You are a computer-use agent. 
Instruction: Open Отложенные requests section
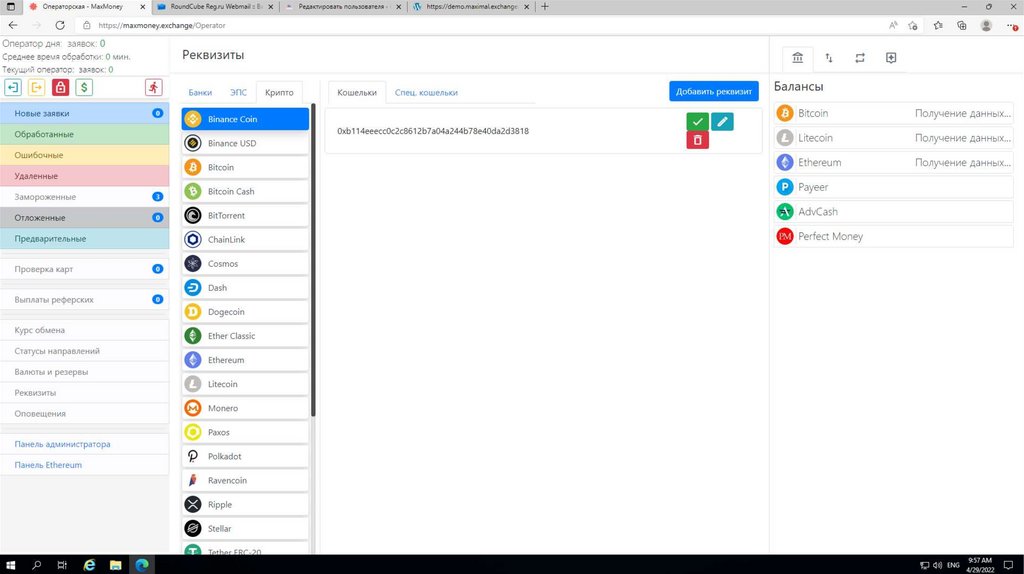[84, 217]
